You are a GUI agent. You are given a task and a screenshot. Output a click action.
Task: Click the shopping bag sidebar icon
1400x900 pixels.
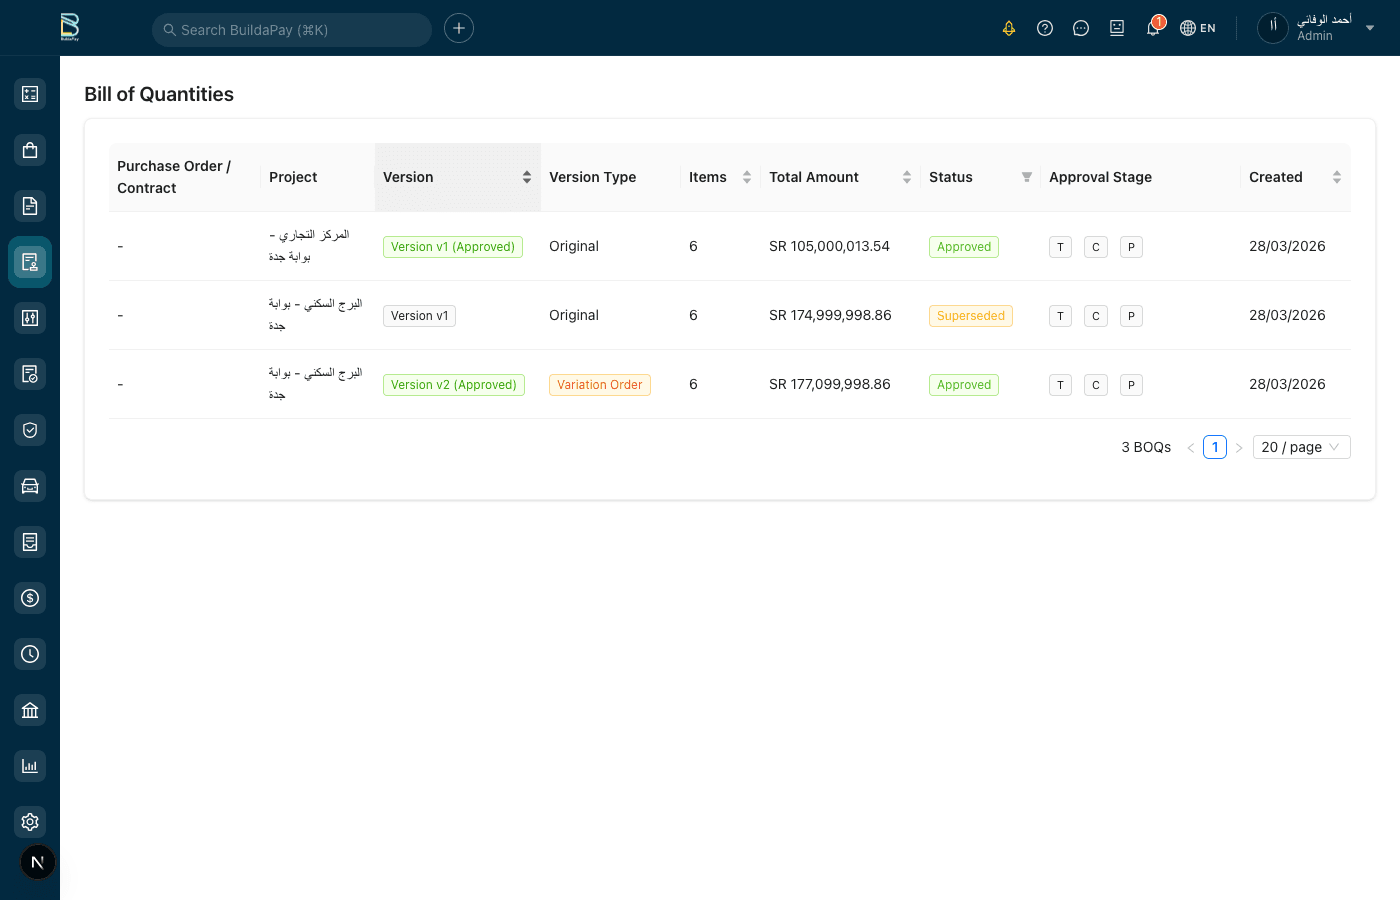pos(30,150)
